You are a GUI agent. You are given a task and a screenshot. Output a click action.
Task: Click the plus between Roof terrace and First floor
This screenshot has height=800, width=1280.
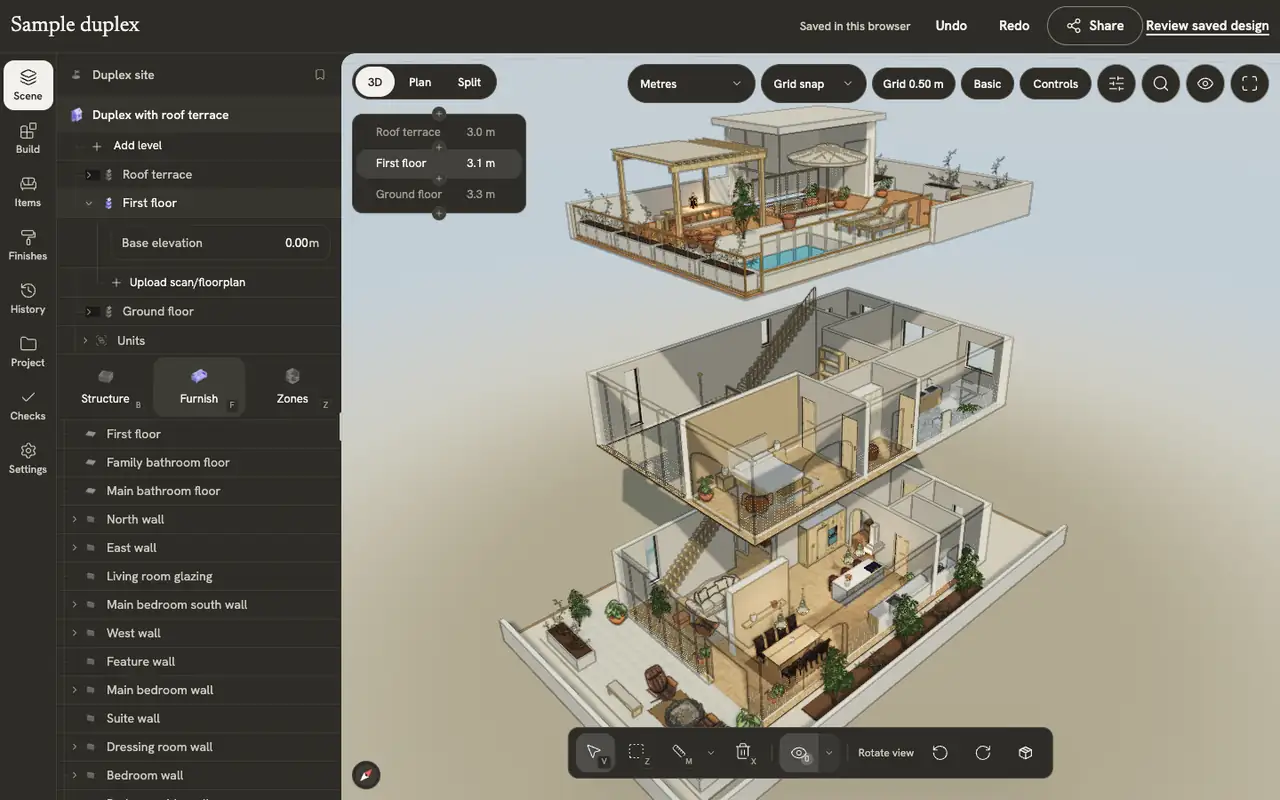tap(438, 147)
